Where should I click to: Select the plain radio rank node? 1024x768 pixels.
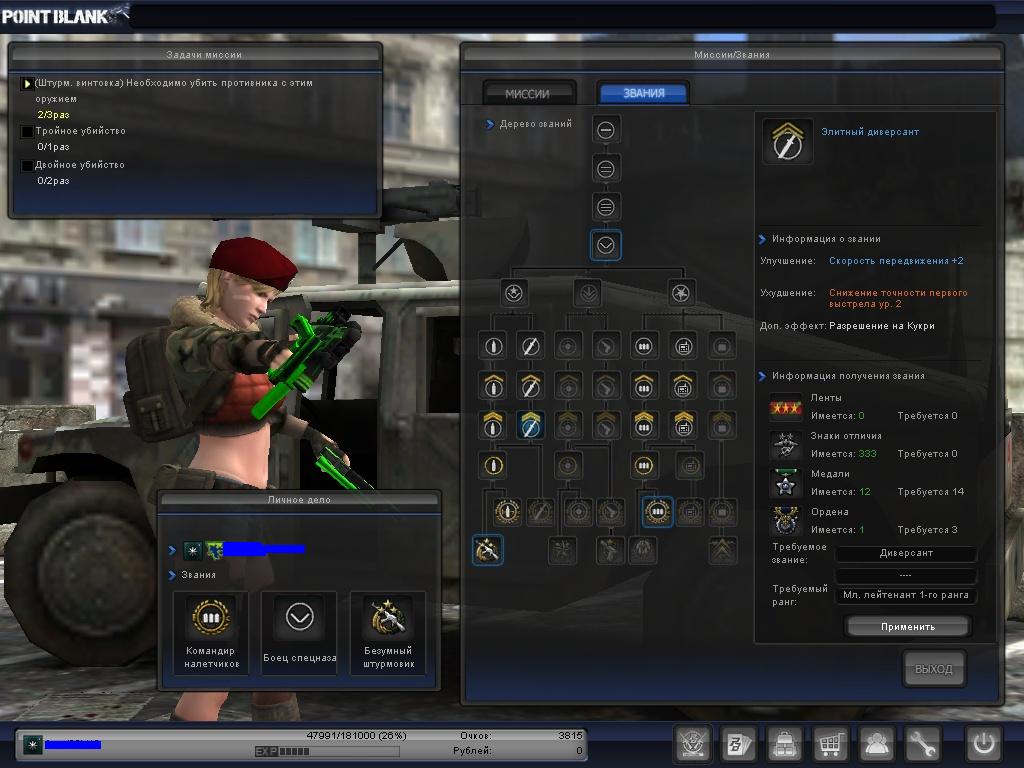pyautogui.click(x=683, y=346)
